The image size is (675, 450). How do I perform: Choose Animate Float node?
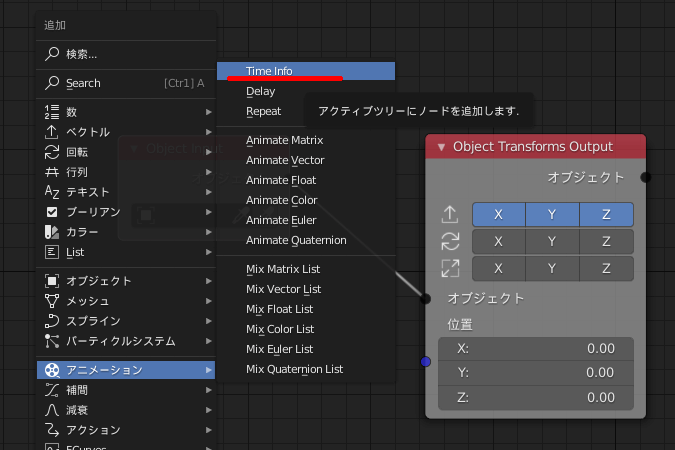pos(306,180)
